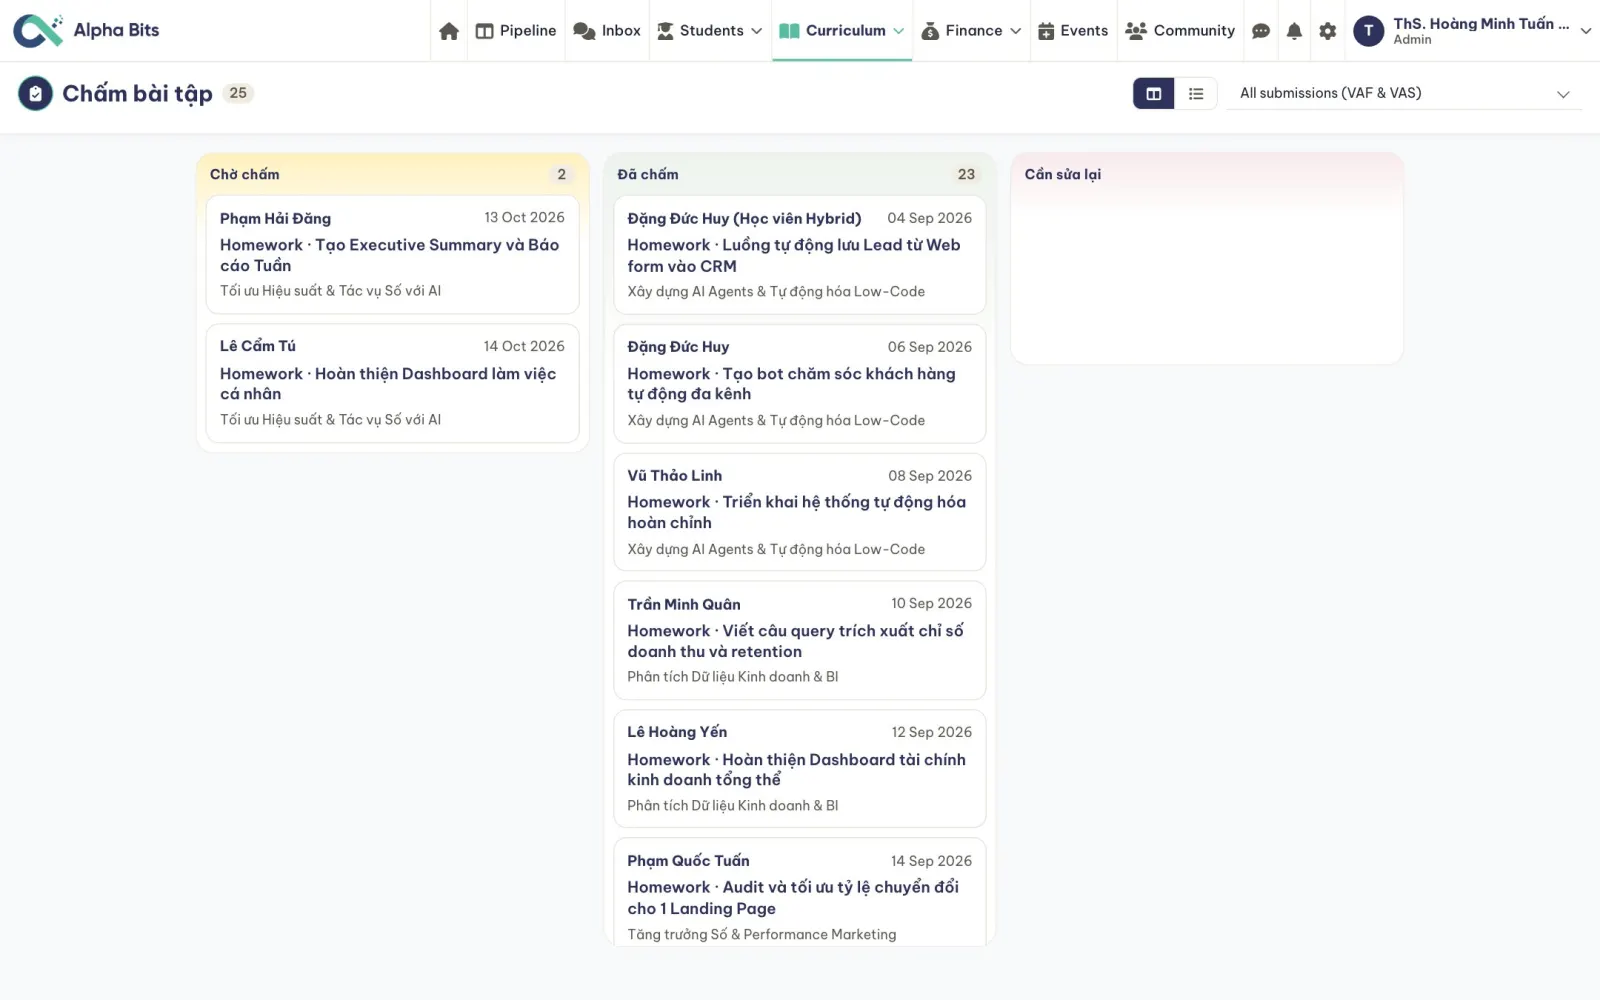Screen dimensions: 1600x1000
Task: Open the Pipeline tab
Action: tap(516, 31)
